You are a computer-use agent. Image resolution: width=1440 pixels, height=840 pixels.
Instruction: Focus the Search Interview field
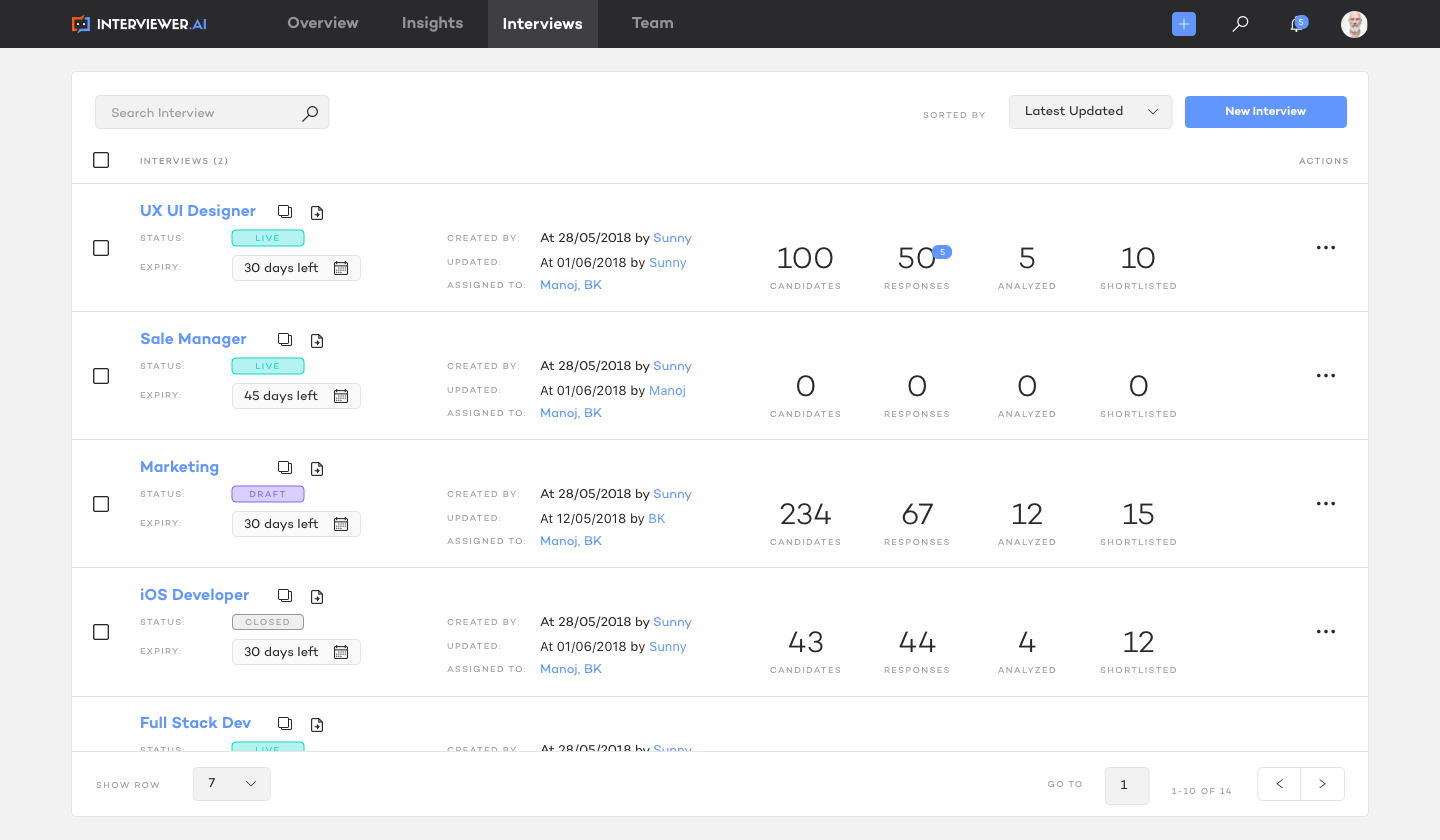(x=200, y=113)
